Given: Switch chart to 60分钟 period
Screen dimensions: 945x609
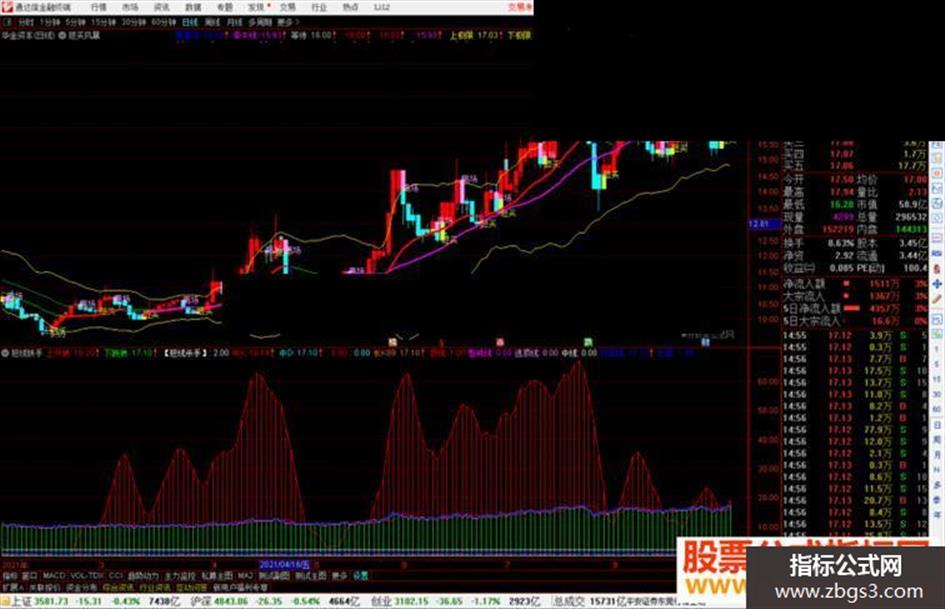Looking at the screenshot, I should coord(163,22).
